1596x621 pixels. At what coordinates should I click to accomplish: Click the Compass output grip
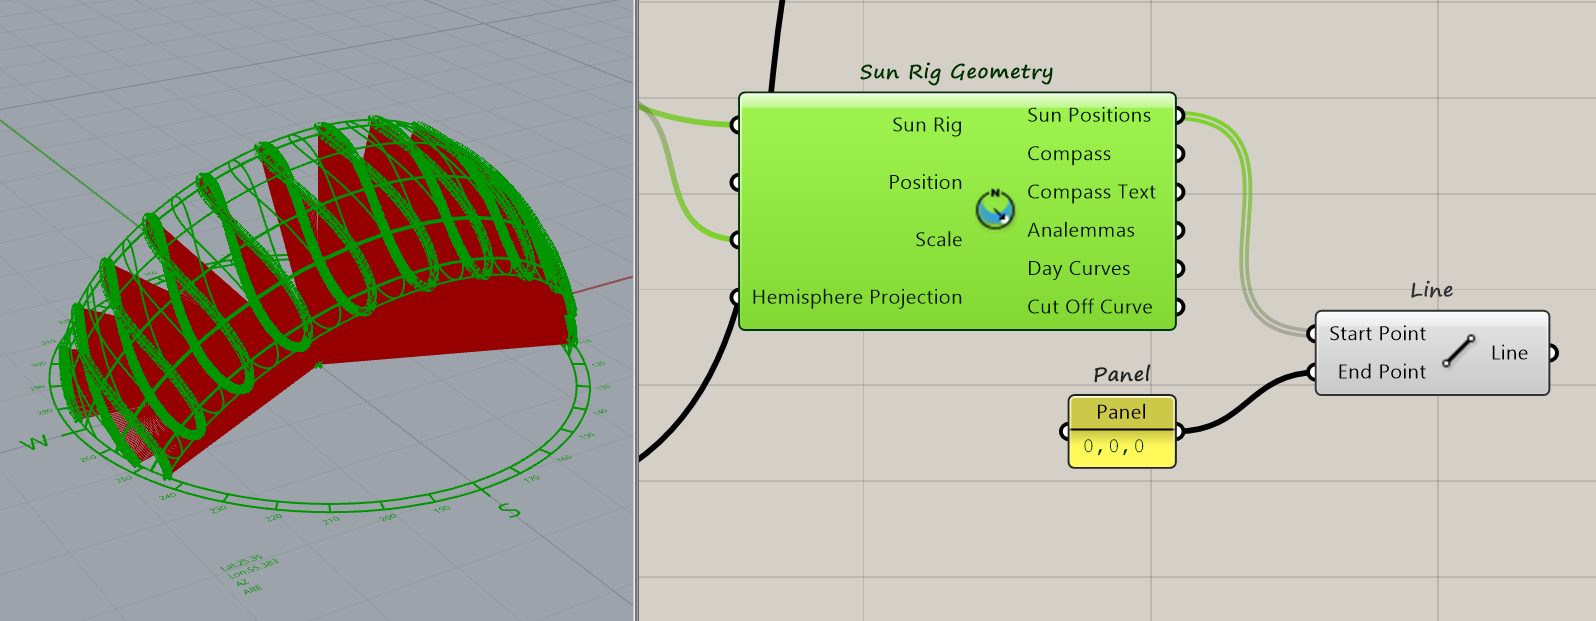tap(1179, 154)
